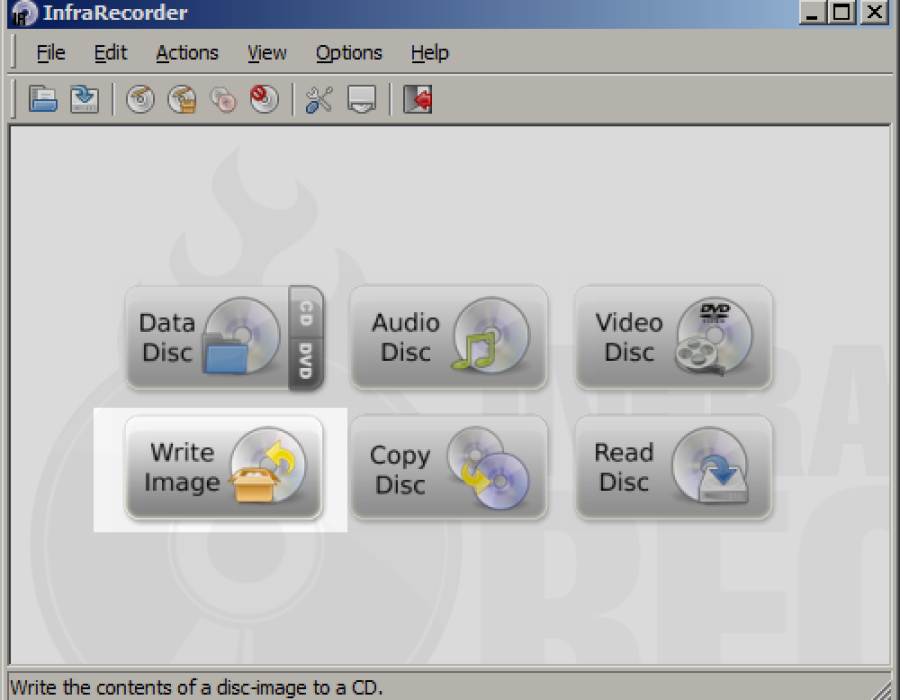The width and height of the screenshot is (900, 700).
Task: Close the InfraRecorder window
Action: [874, 12]
